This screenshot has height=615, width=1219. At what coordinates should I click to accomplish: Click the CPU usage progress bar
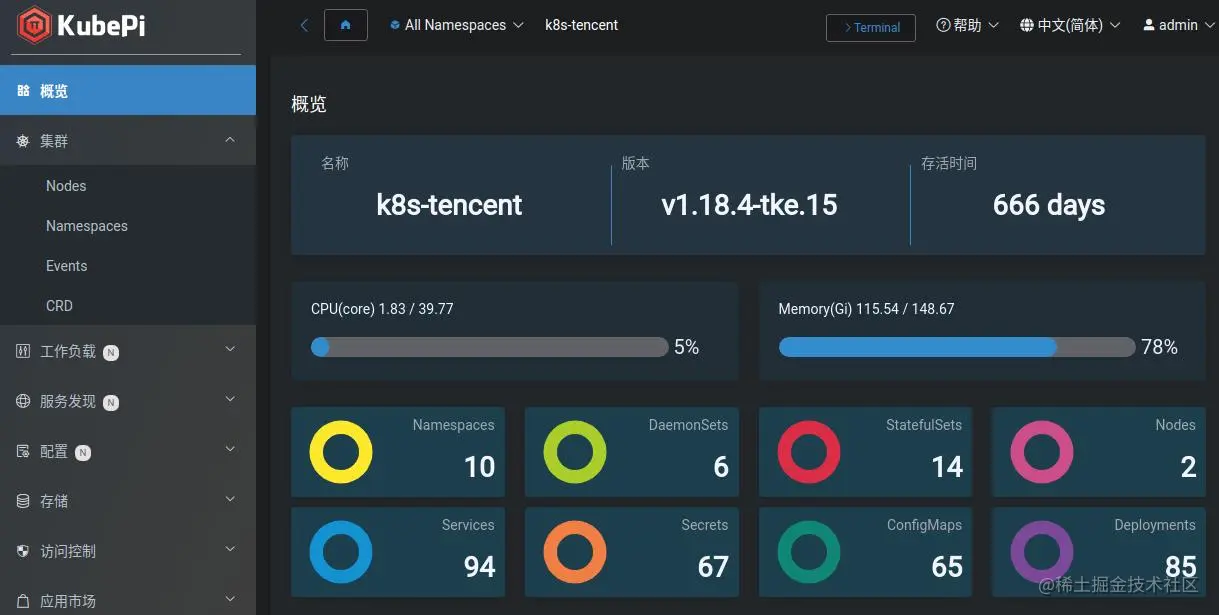pos(489,347)
